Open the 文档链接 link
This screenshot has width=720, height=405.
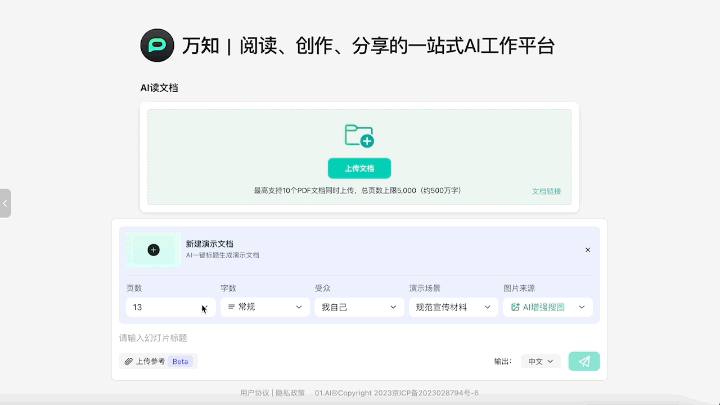click(x=546, y=191)
